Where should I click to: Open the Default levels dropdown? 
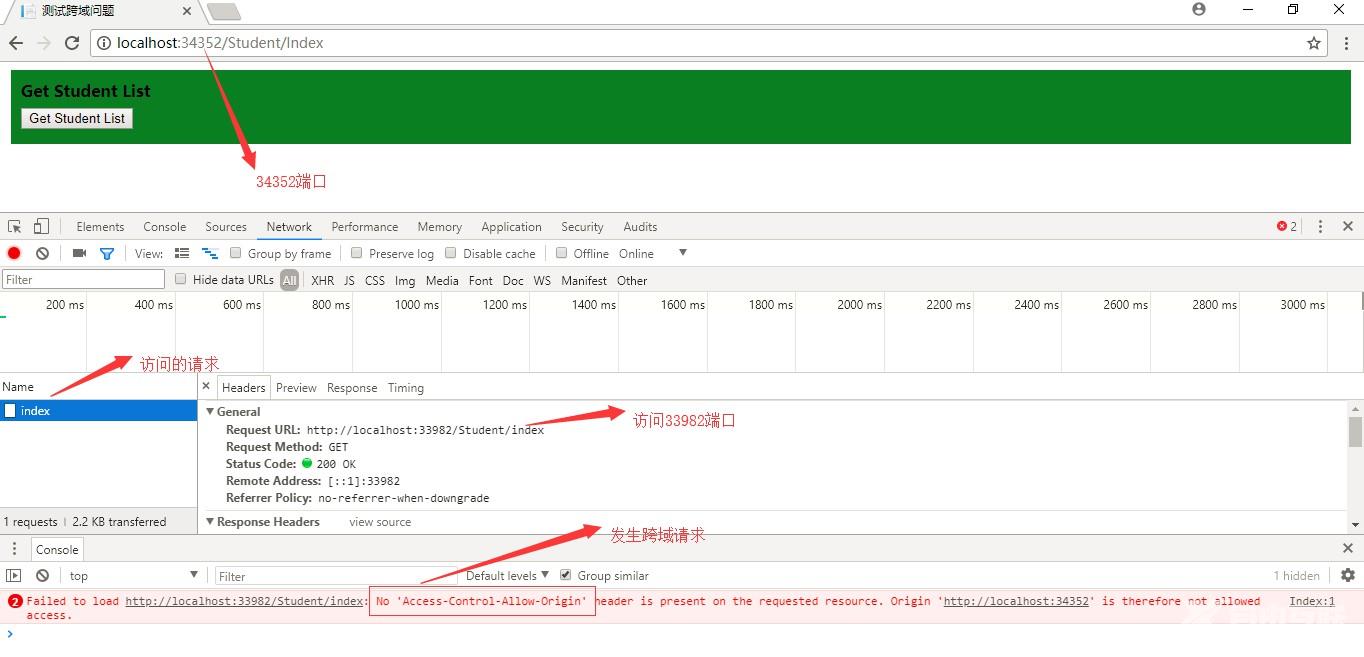[x=507, y=575]
